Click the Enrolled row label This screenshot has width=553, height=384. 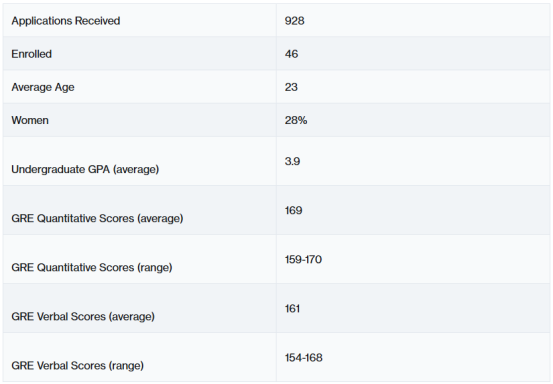pyautogui.click(x=31, y=54)
